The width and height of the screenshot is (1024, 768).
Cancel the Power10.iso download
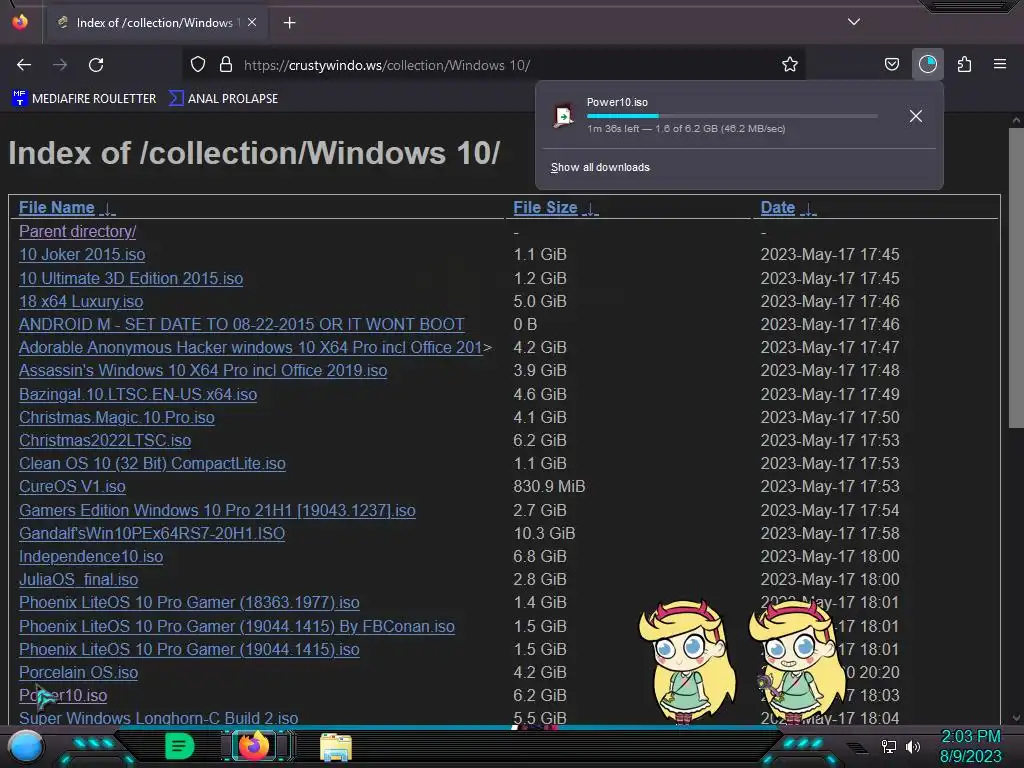coord(916,116)
